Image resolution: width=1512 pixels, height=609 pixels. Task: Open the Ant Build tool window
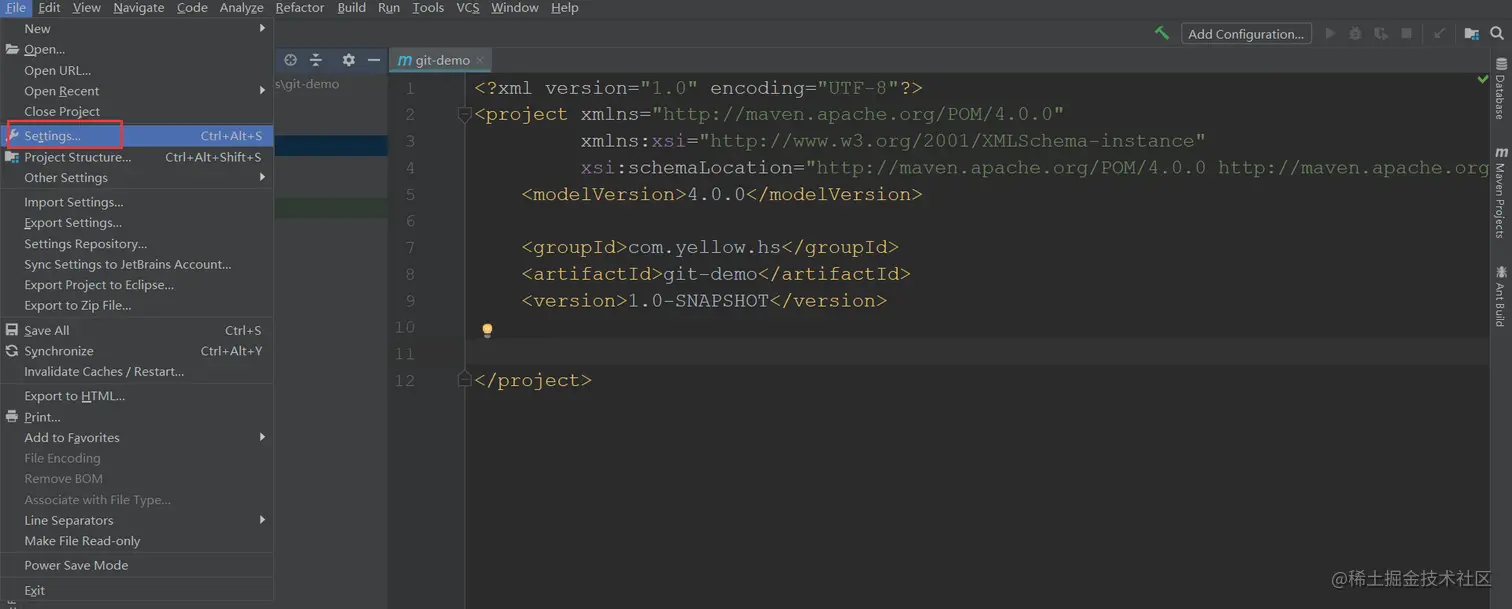click(1500, 296)
